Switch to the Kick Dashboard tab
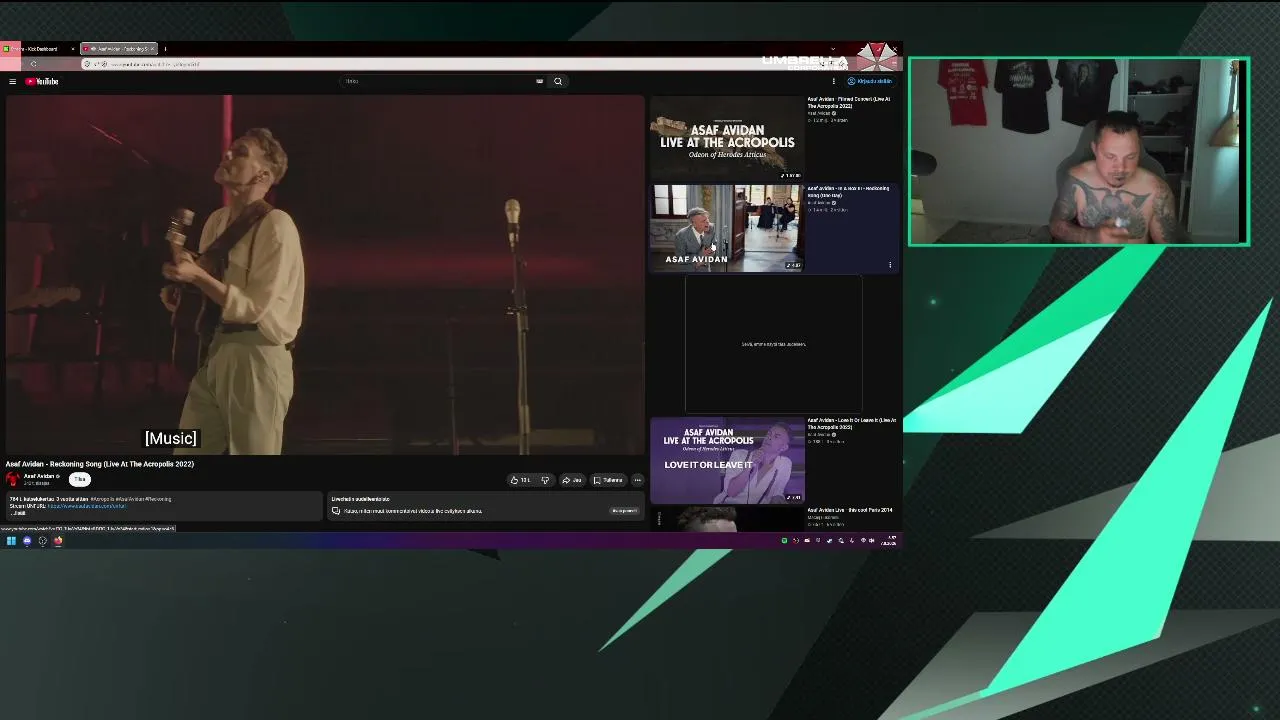 click(40, 49)
